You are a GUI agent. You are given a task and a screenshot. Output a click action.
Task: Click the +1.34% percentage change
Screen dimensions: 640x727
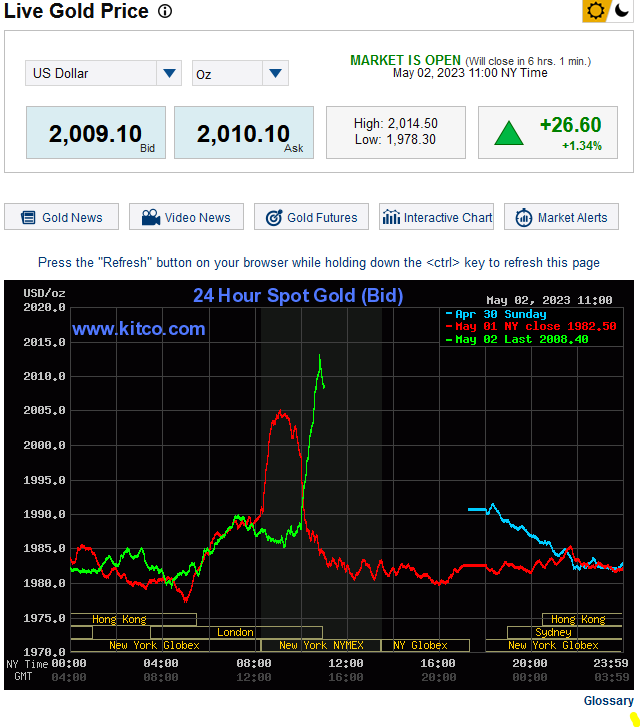tap(582, 146)
